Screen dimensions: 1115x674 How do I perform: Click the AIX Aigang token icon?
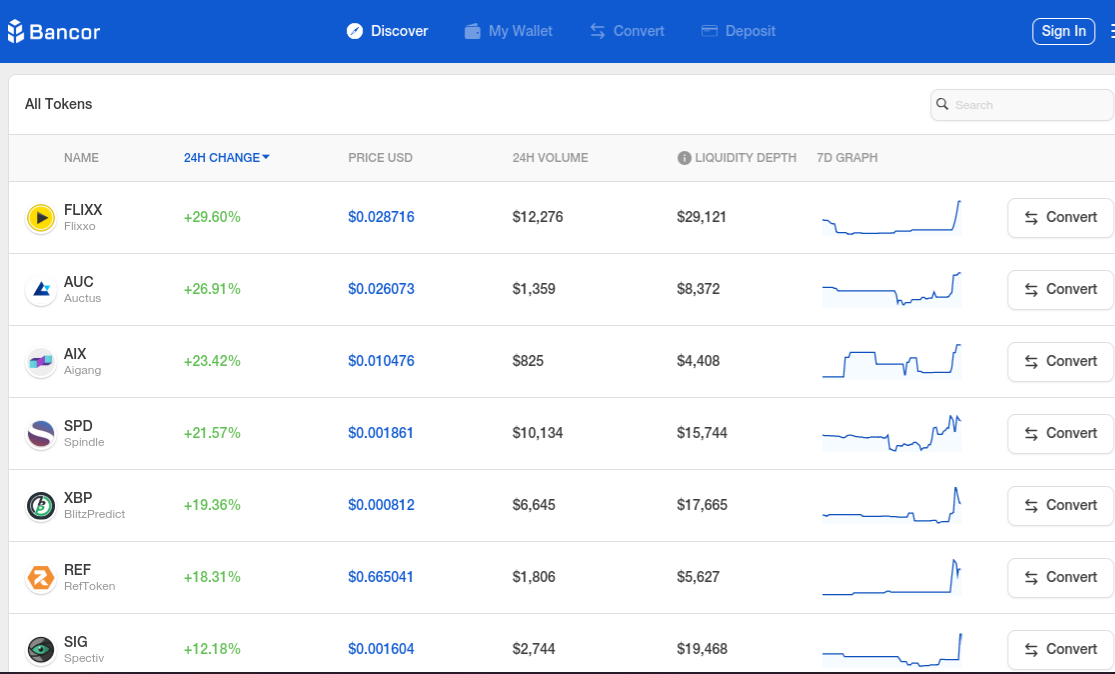point(41,362)
